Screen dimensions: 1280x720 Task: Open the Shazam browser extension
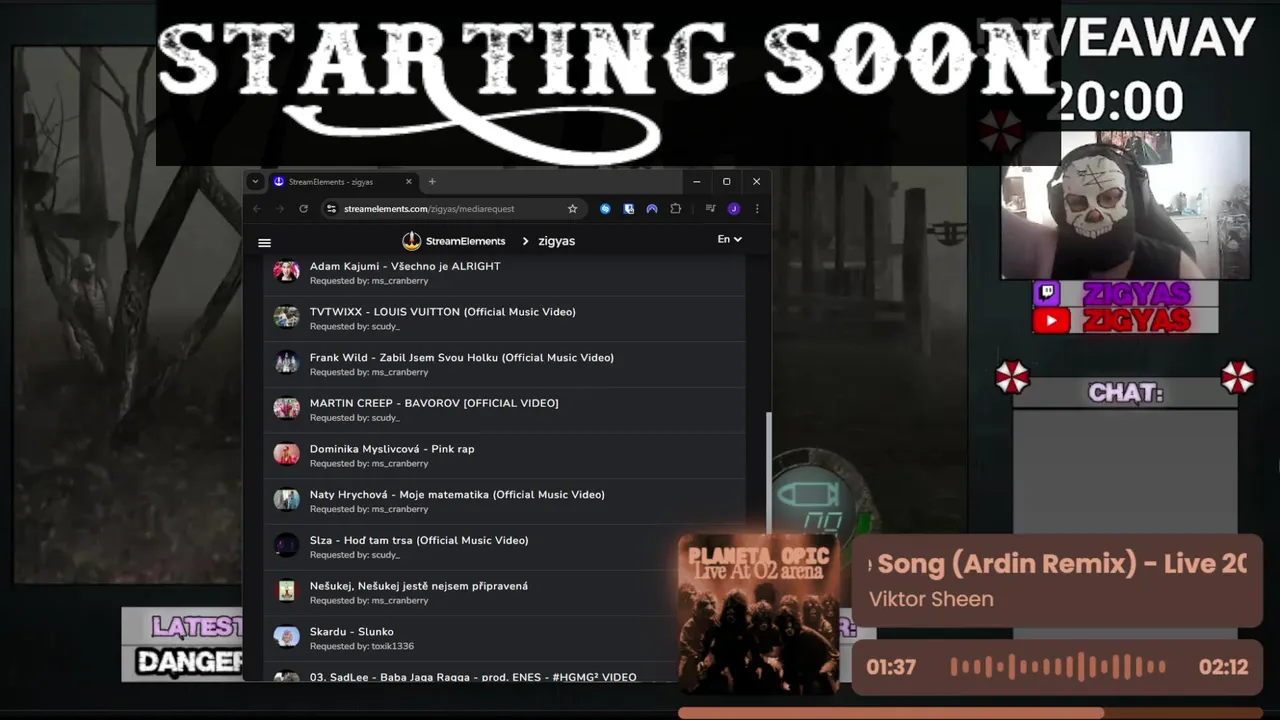pos(605,209)
